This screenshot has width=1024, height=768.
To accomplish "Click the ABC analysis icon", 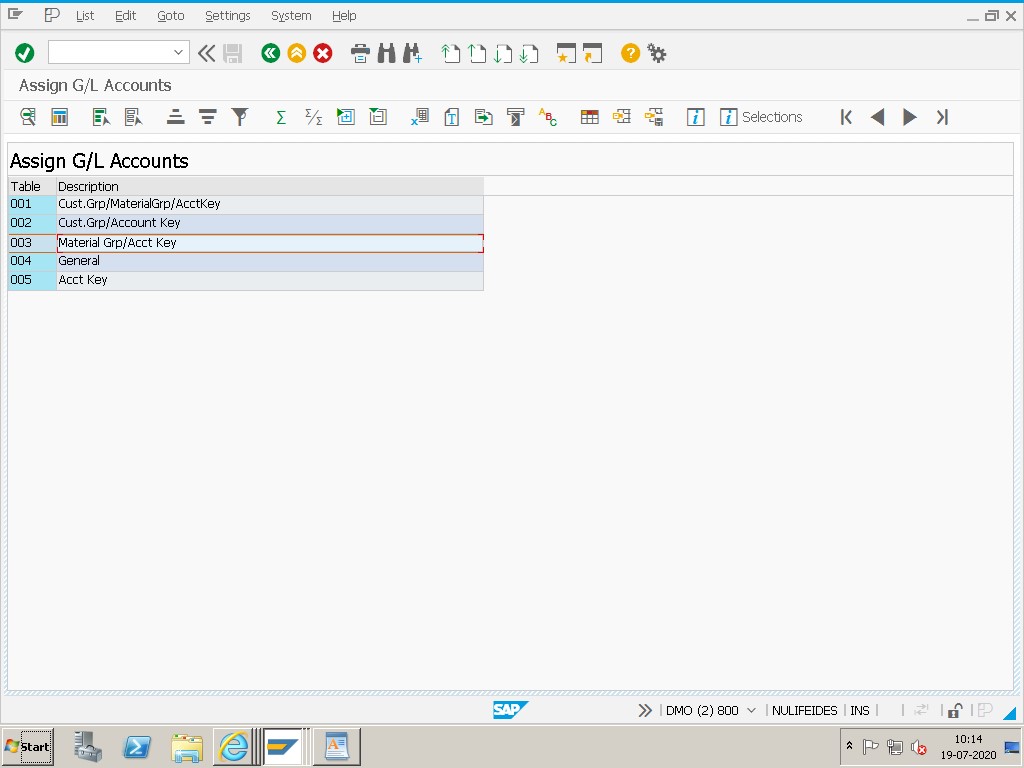I will click(547, 117).
